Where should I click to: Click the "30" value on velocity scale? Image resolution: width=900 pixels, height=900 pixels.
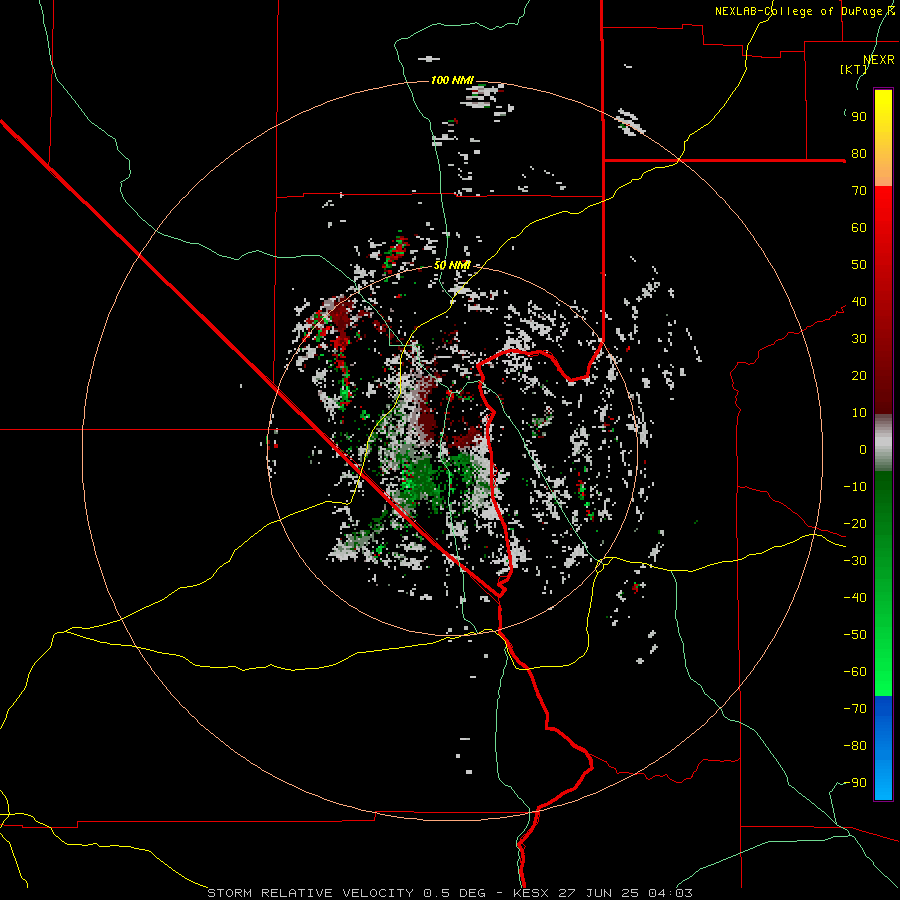click(x=859, y=339)
